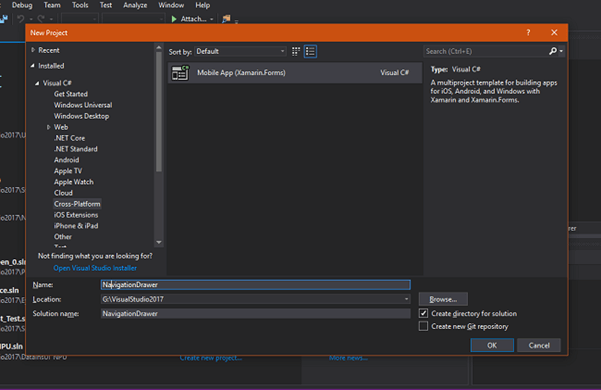Select Get Started category
Screen dimensions: 601x390
click(x=71, y=94)
